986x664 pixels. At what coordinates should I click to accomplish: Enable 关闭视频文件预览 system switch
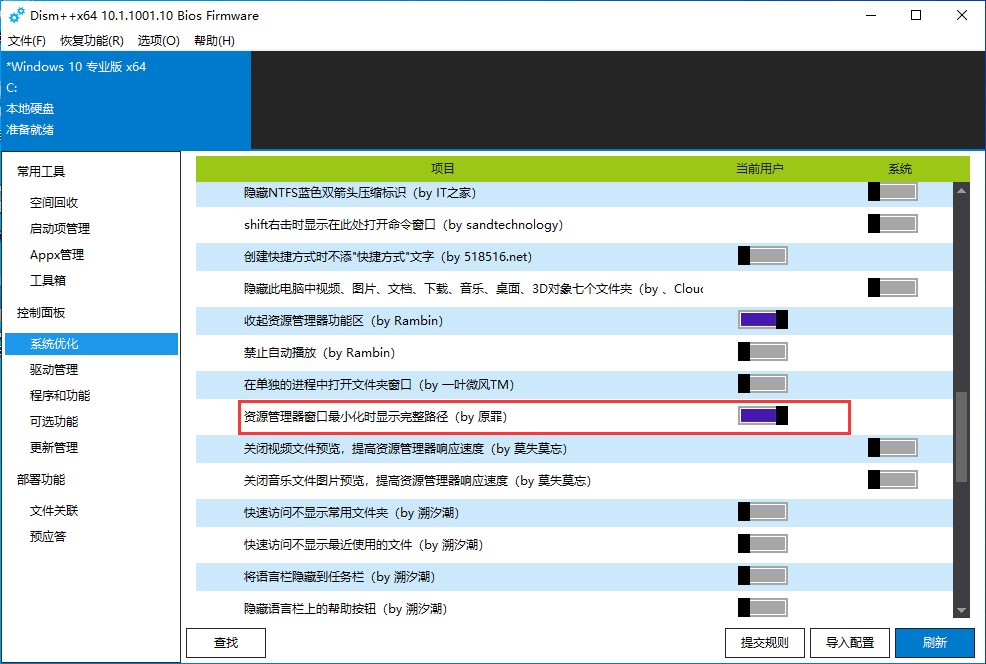892,448
